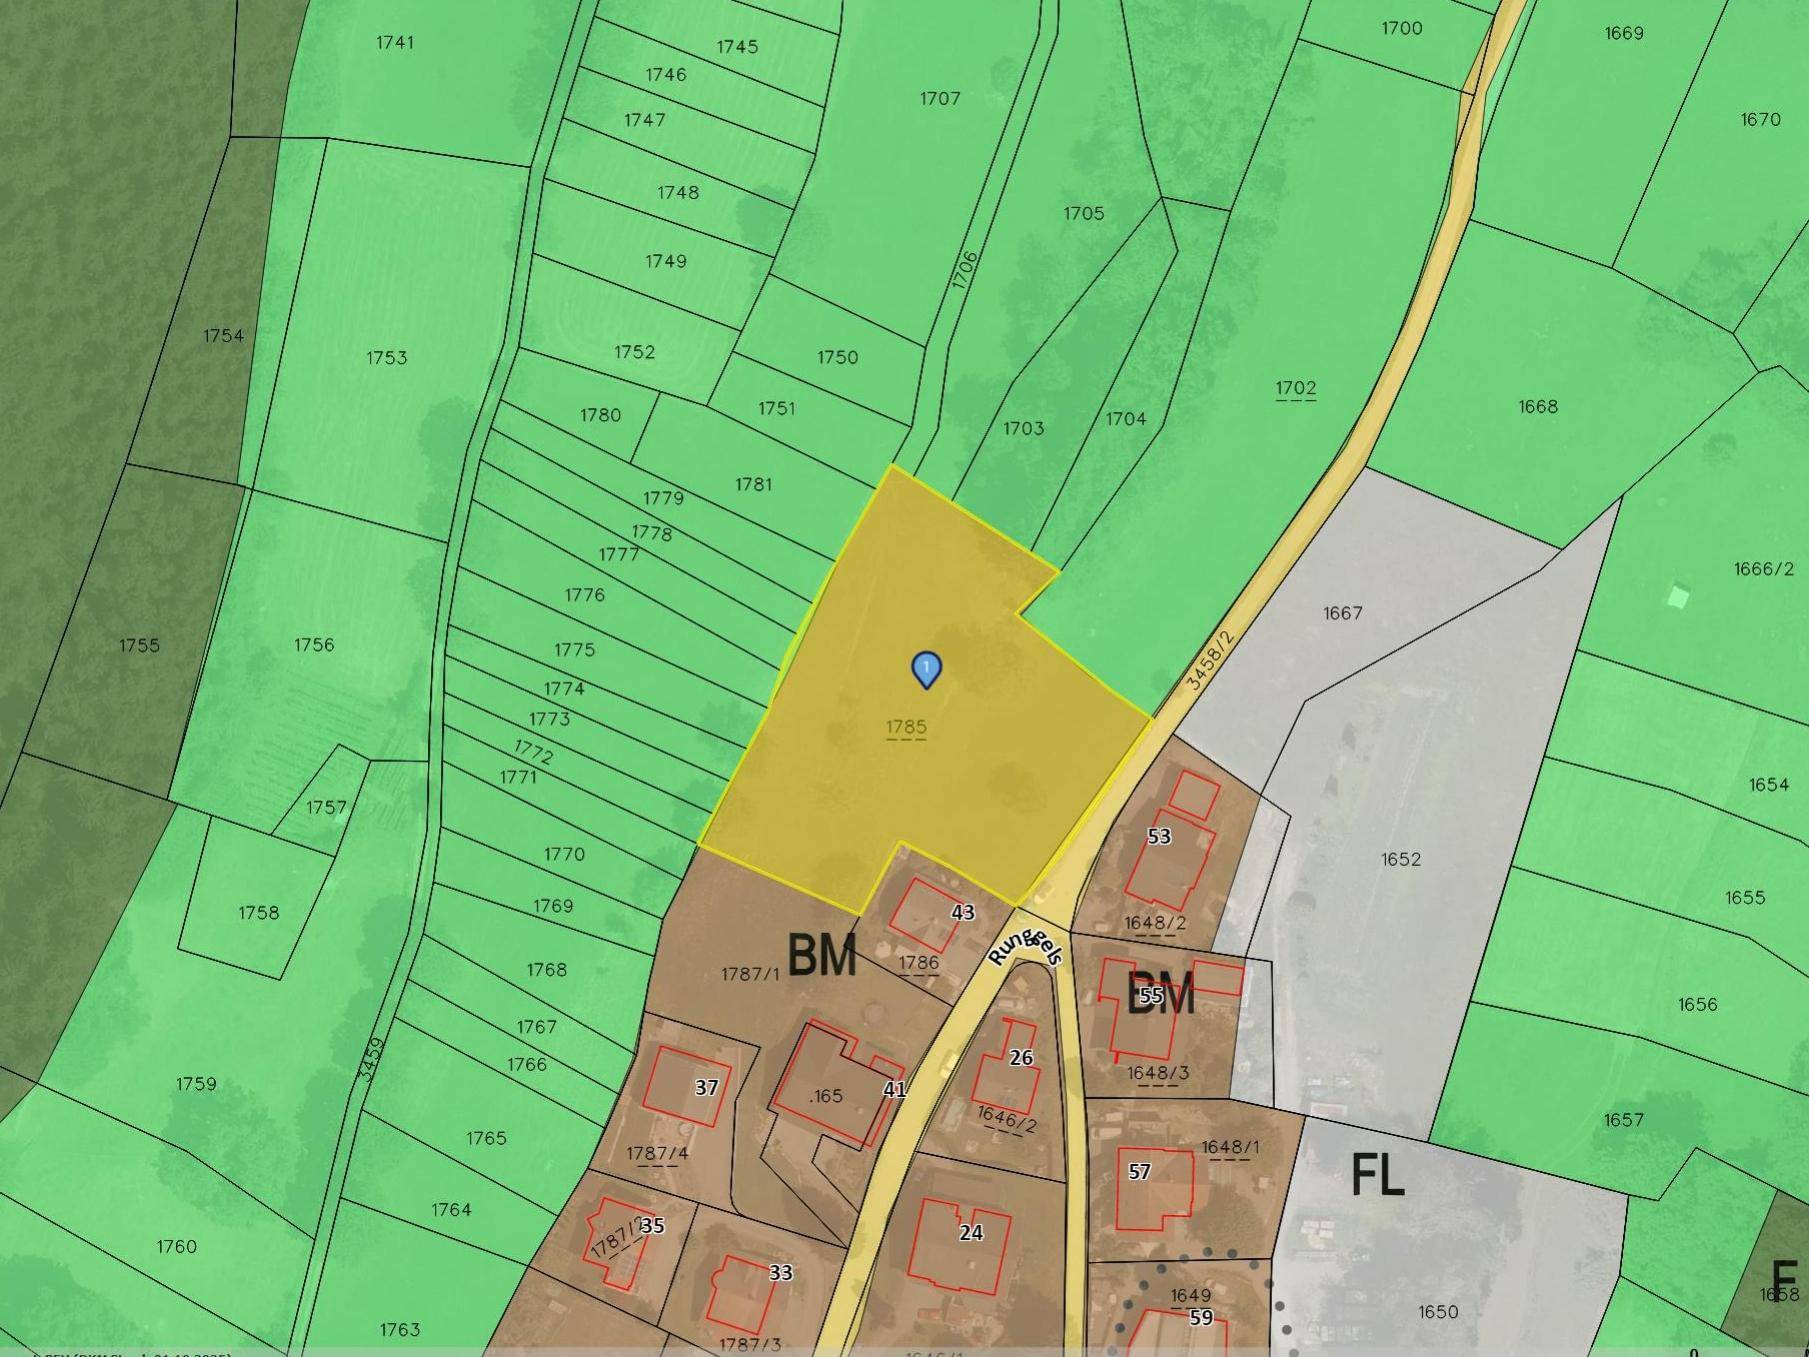Select parcel number 1704
Image resolution: width=1809 pixels, height=1357 pixels.
1126,419
